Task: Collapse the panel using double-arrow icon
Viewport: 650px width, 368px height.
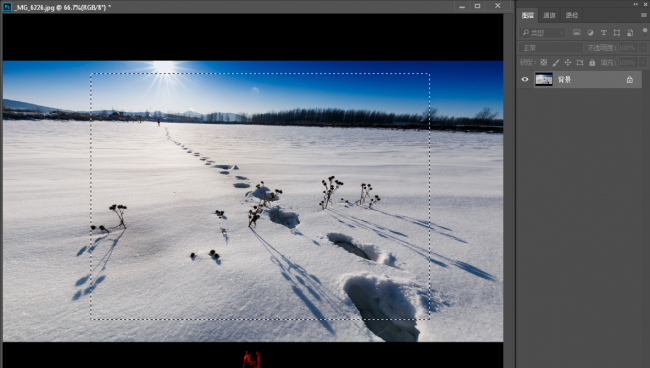Action: pyautogui.click(x=636, y=4)
